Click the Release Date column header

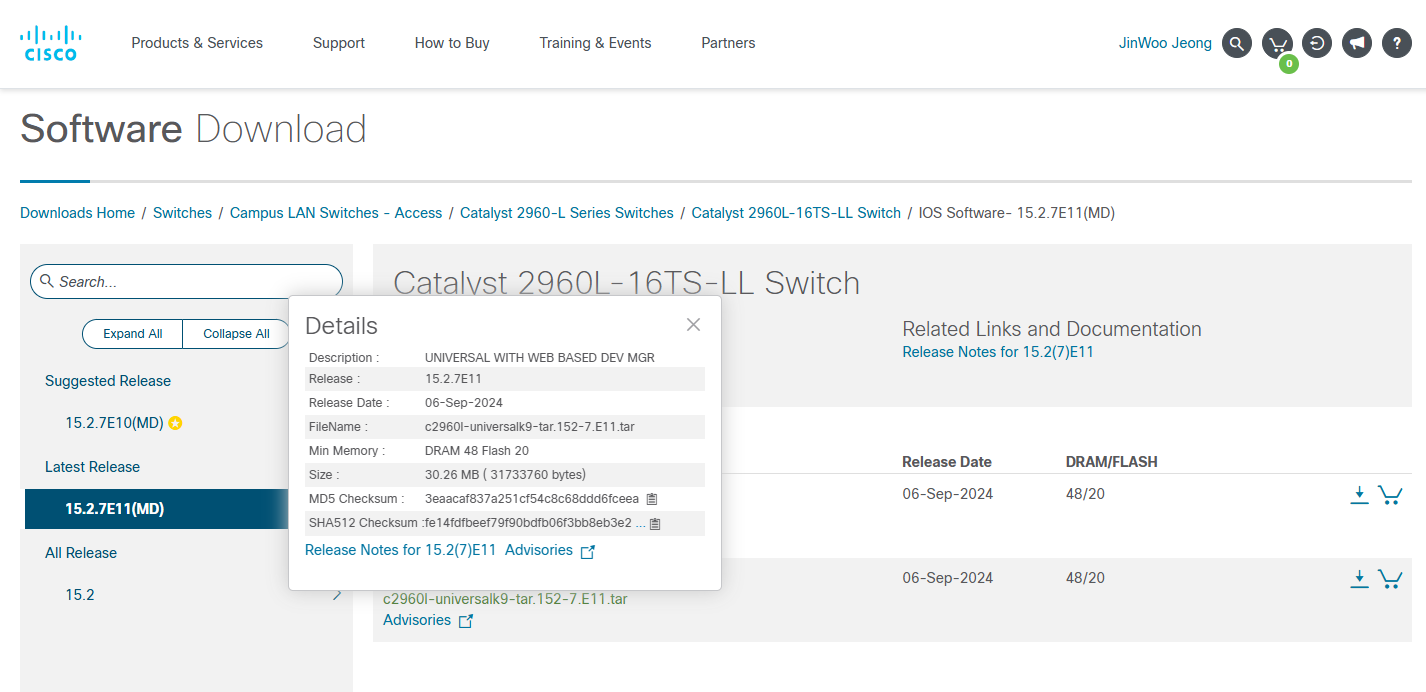(947, 462)
